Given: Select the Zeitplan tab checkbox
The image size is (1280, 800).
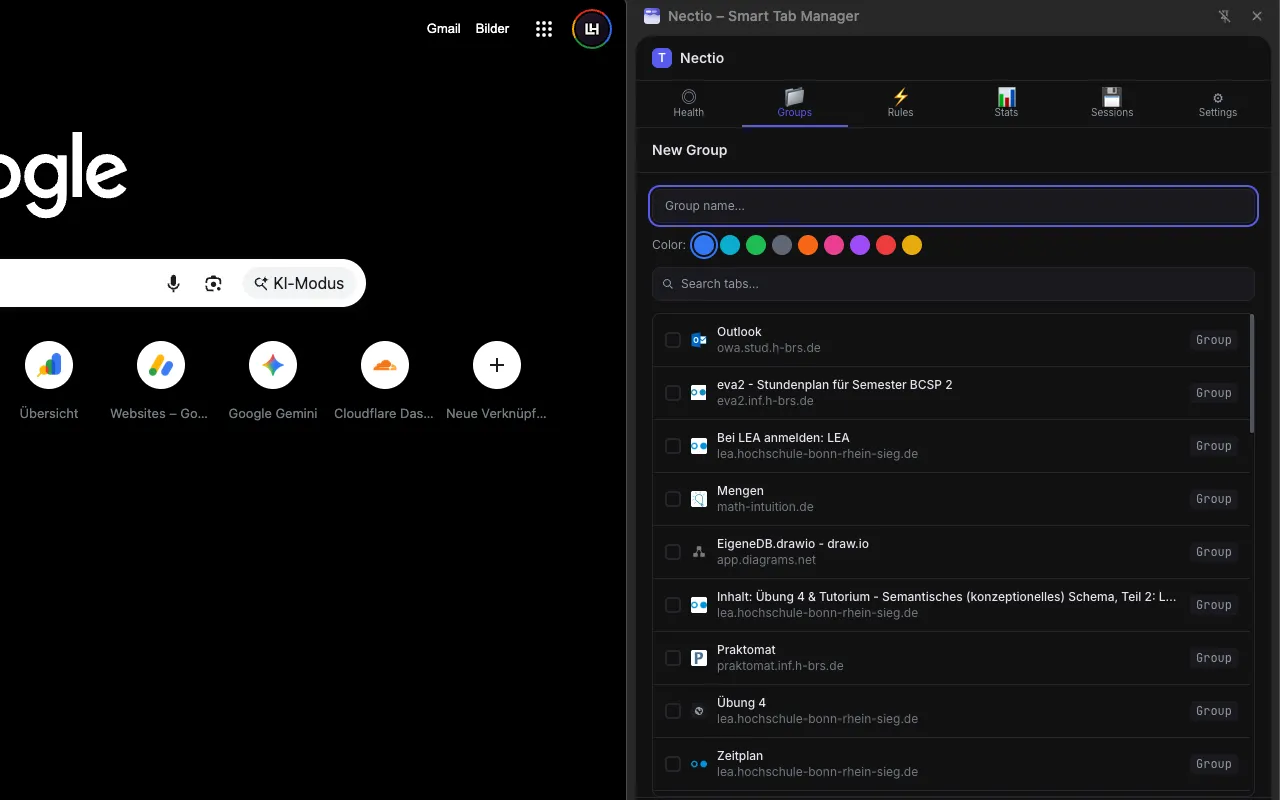Looking at the screenshot, I should pyautogui.click(x=673, y=764).
